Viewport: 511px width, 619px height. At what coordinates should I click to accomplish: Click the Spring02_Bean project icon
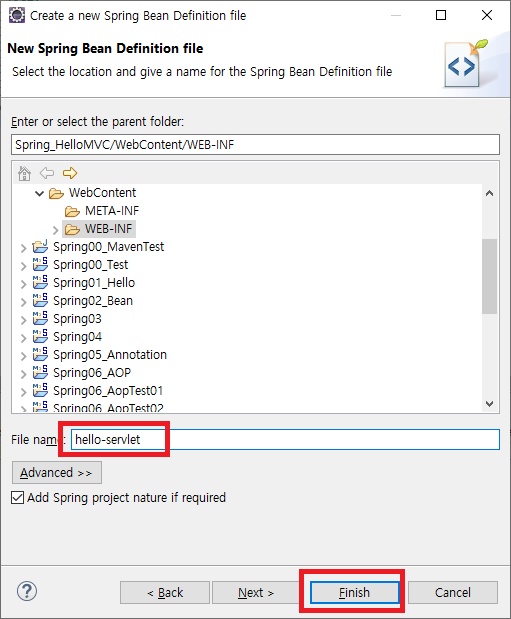click(x=40, y=300)
